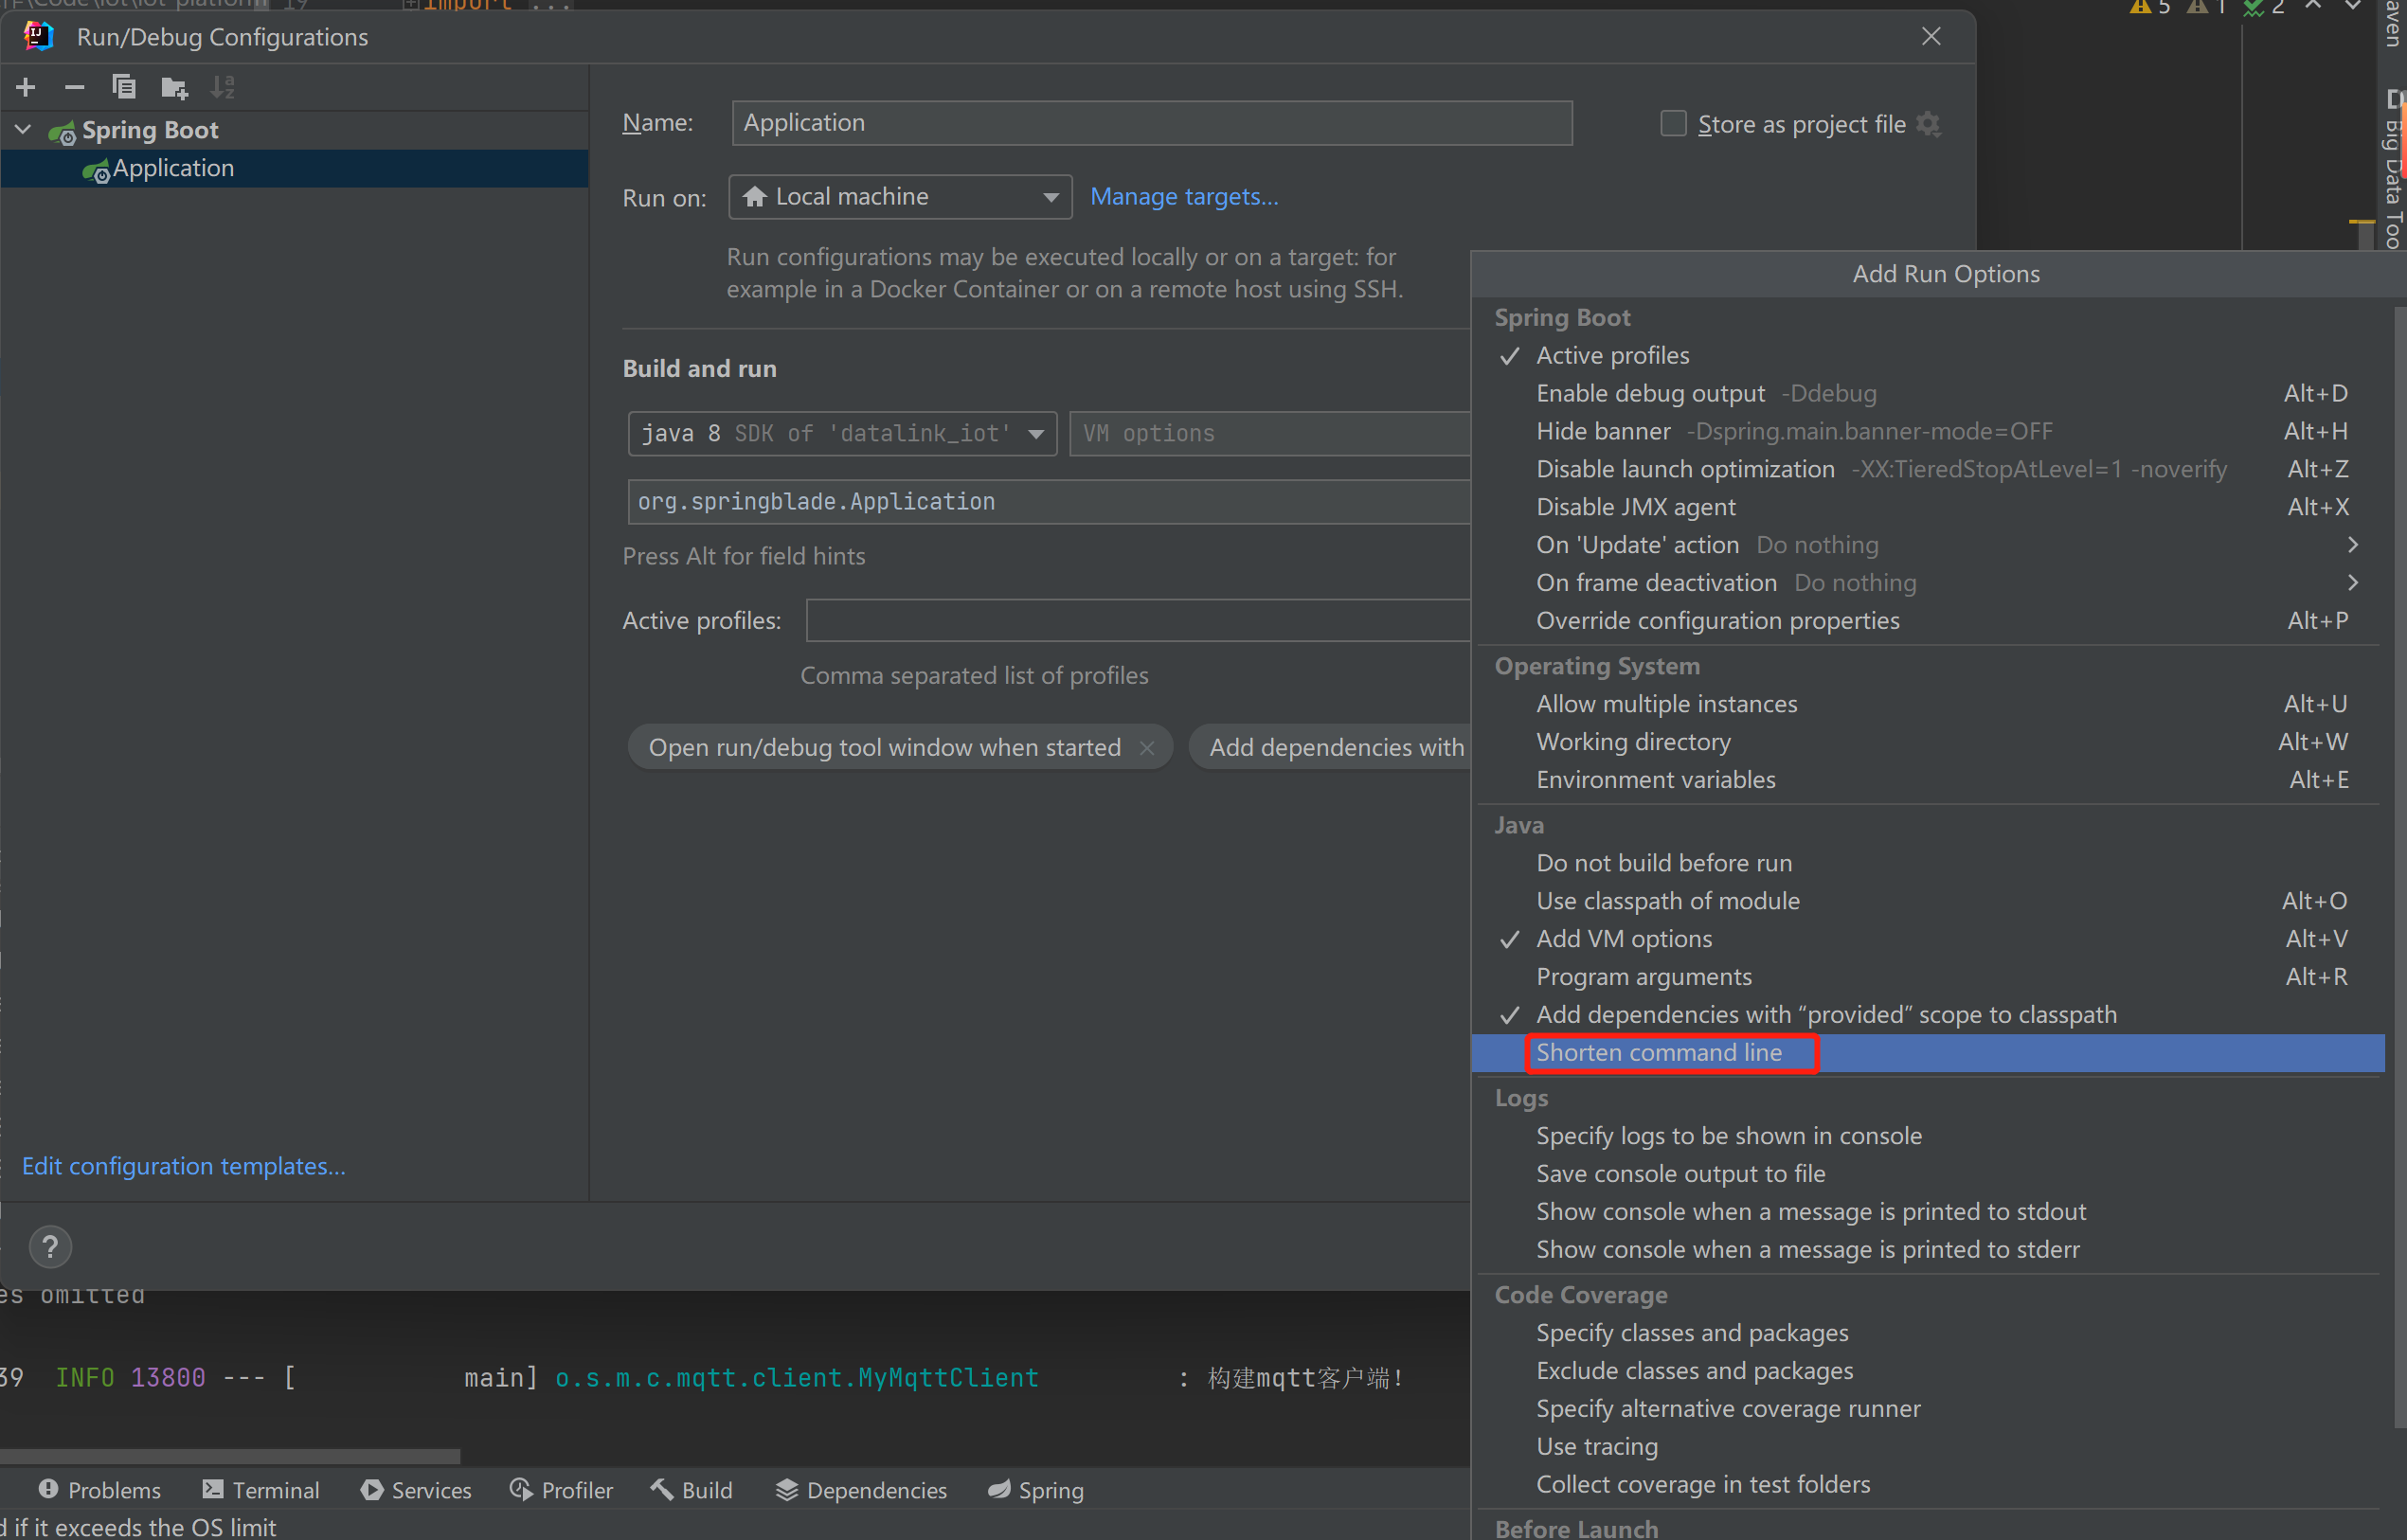Click the Remove Configuration minus icon

tap(74, 88)
